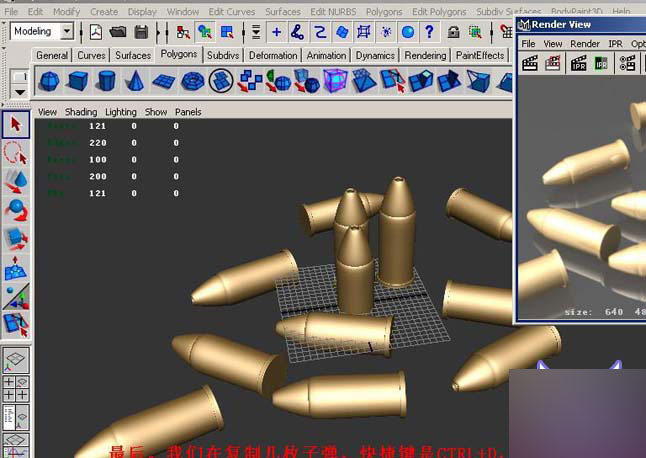Click the blue sphere render mask icon
This screenshot has height=458, width=646.
(408, 32)
